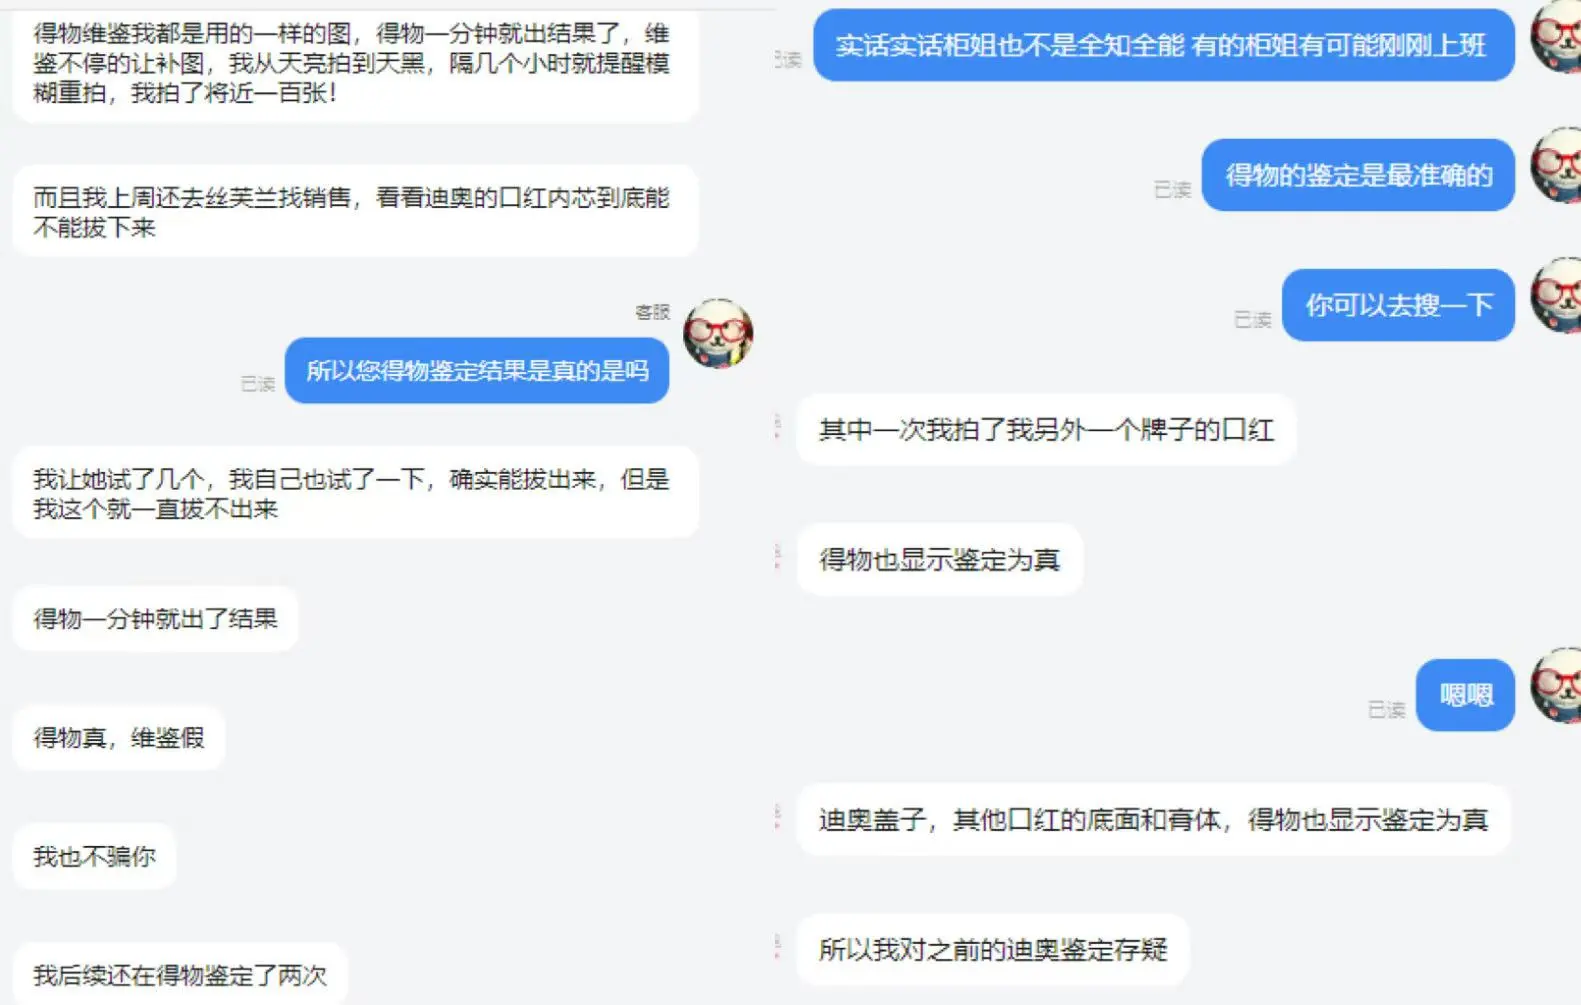
Task: Select the blue bubble 得物的鉴定是最准确的
Action: [1358, 175]
